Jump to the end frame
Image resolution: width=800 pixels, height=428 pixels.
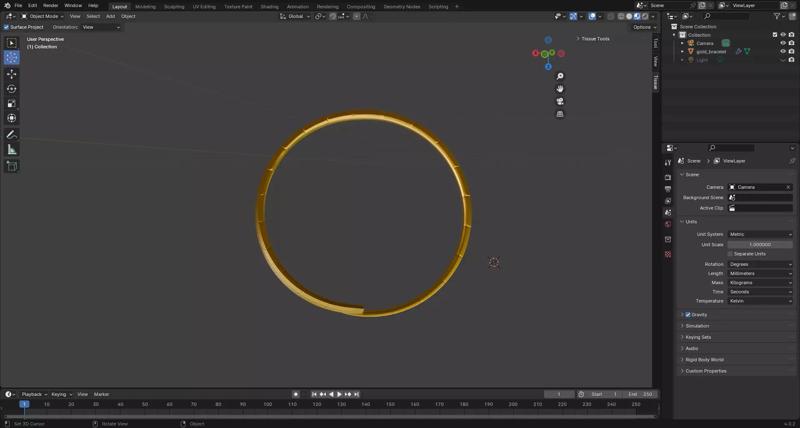tap(356, 394)
